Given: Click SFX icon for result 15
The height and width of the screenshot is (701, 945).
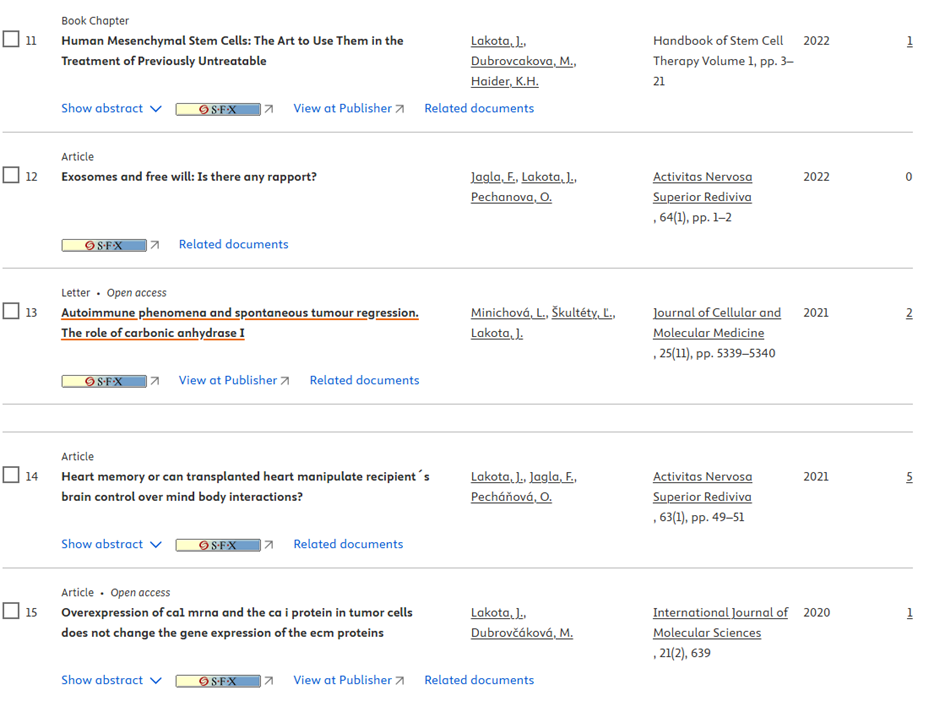Looking at the screenshot, I should 218,681.
